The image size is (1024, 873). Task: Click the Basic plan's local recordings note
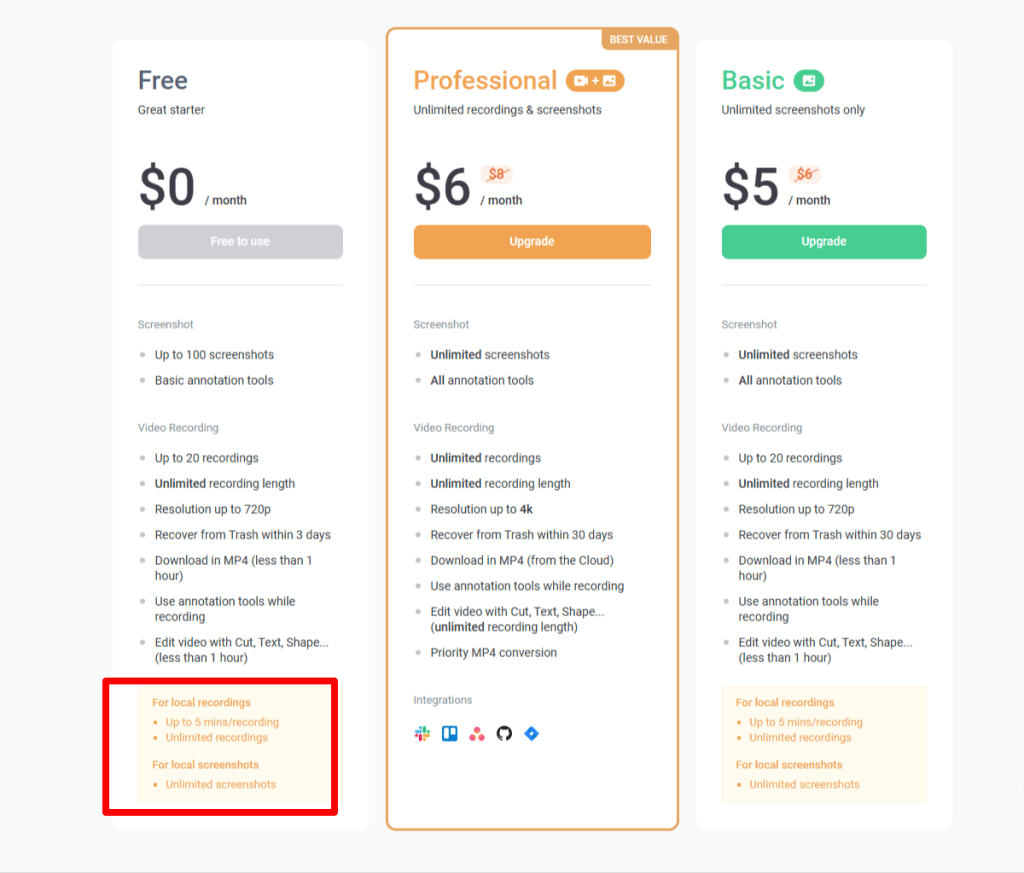point(824,743)
